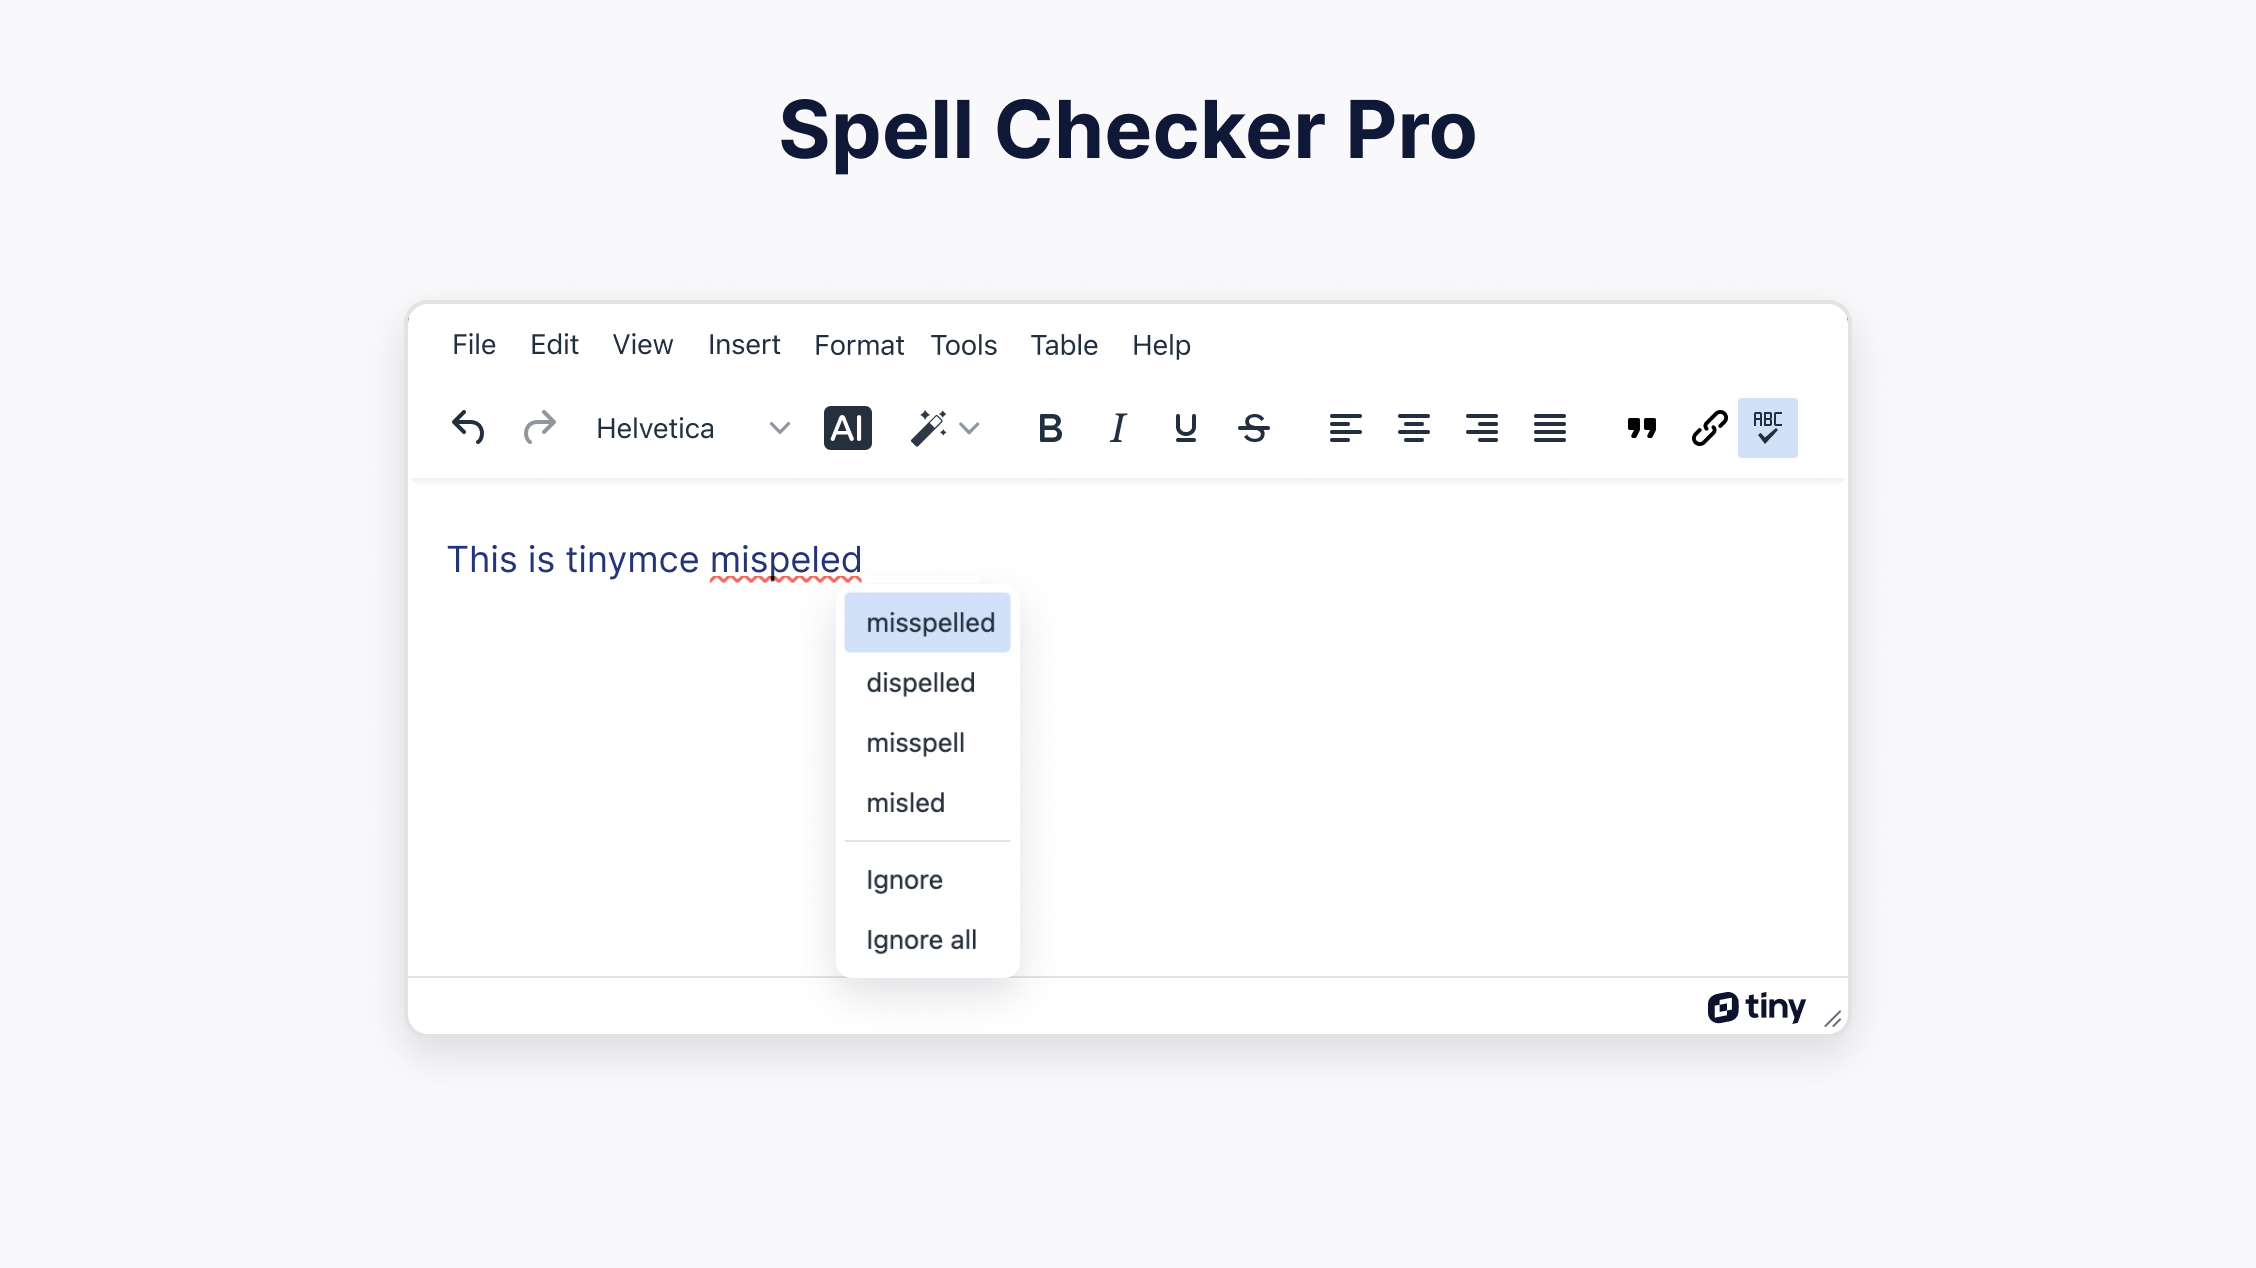The width and height of the screenshot is (2256, 1268).
Task: Click the magic wand AI shortcuts icon
Action: tap(929, 428)
